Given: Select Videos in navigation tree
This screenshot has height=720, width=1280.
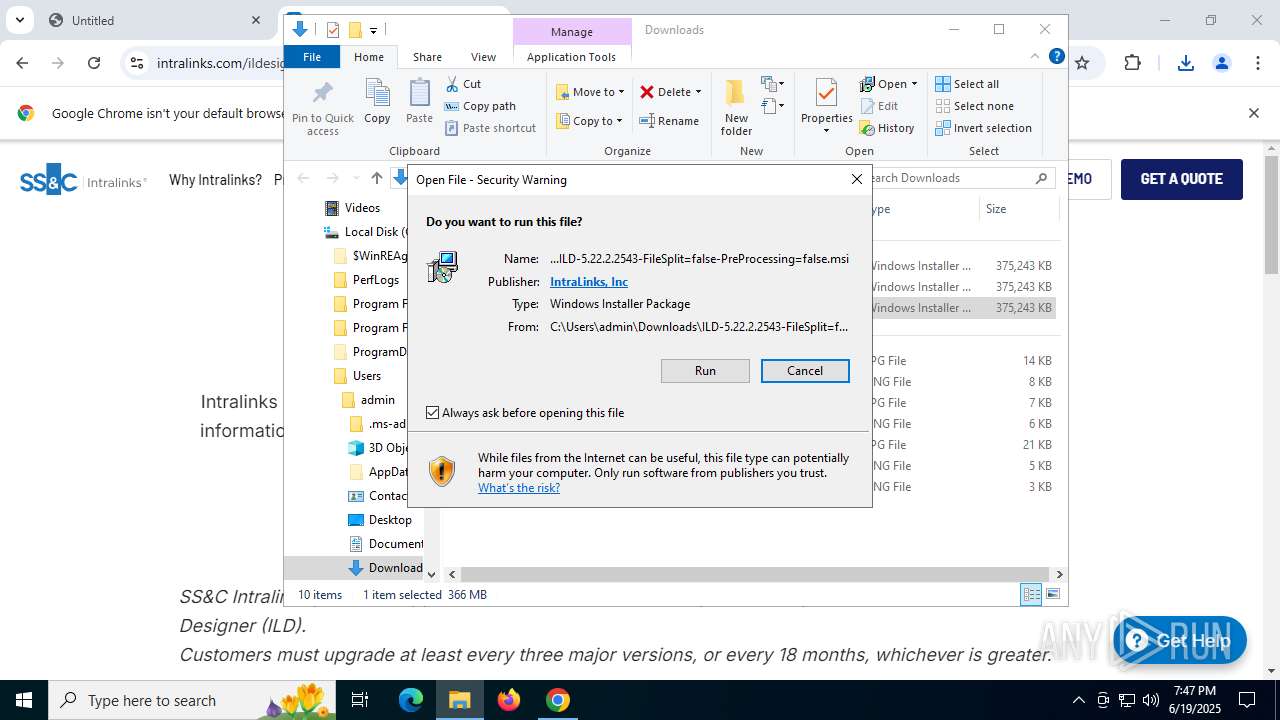Looking at the screenshot, I should tap(362, 208).
